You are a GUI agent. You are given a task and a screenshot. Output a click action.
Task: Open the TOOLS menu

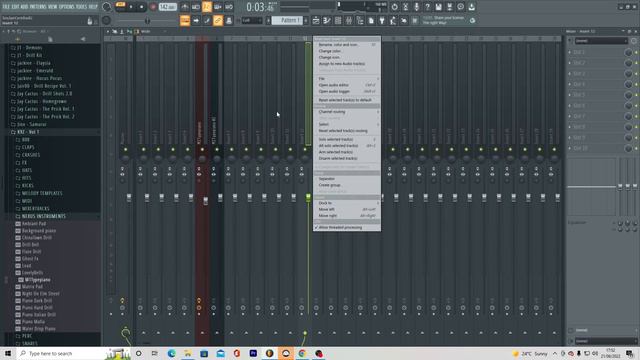click(x=81, y=7)
